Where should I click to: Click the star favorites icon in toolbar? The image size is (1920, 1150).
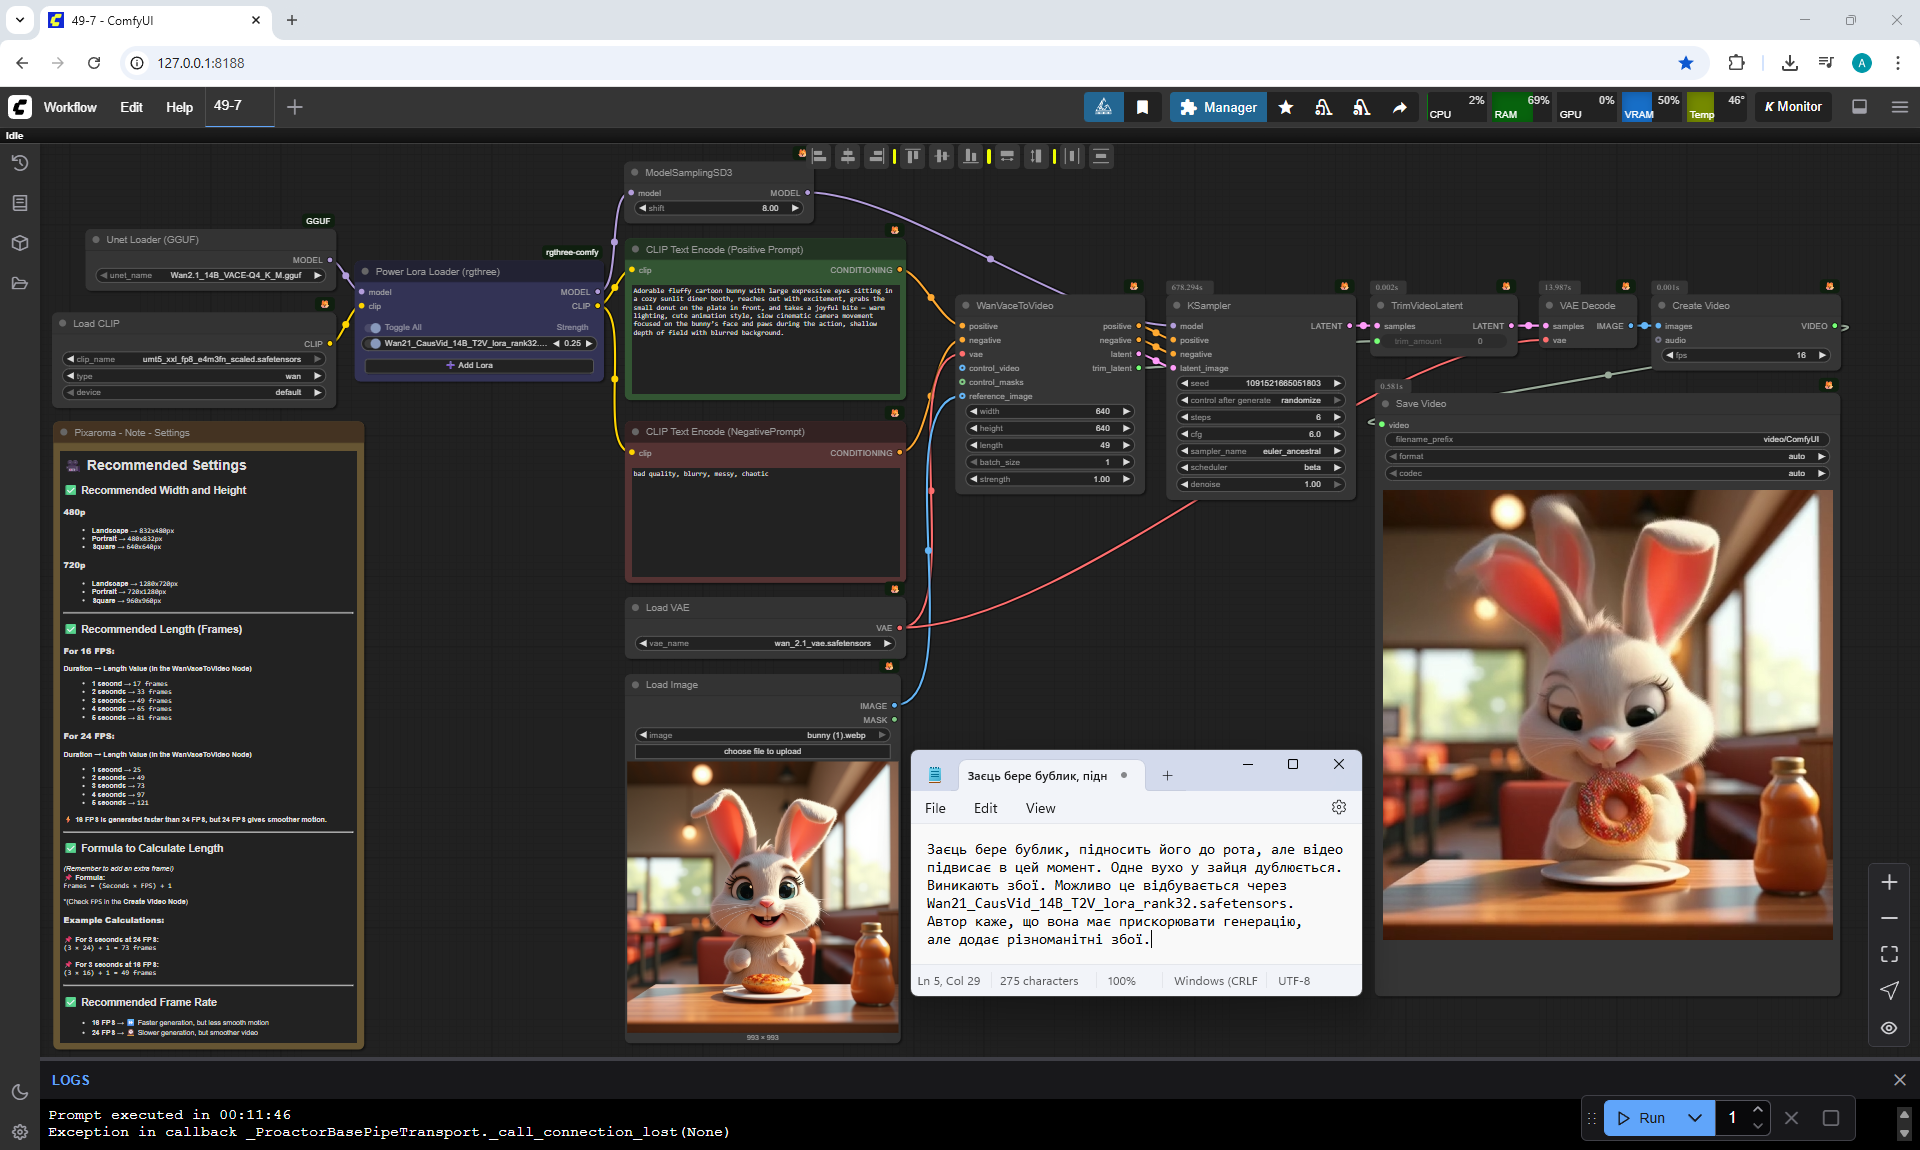pos(1286,107)
